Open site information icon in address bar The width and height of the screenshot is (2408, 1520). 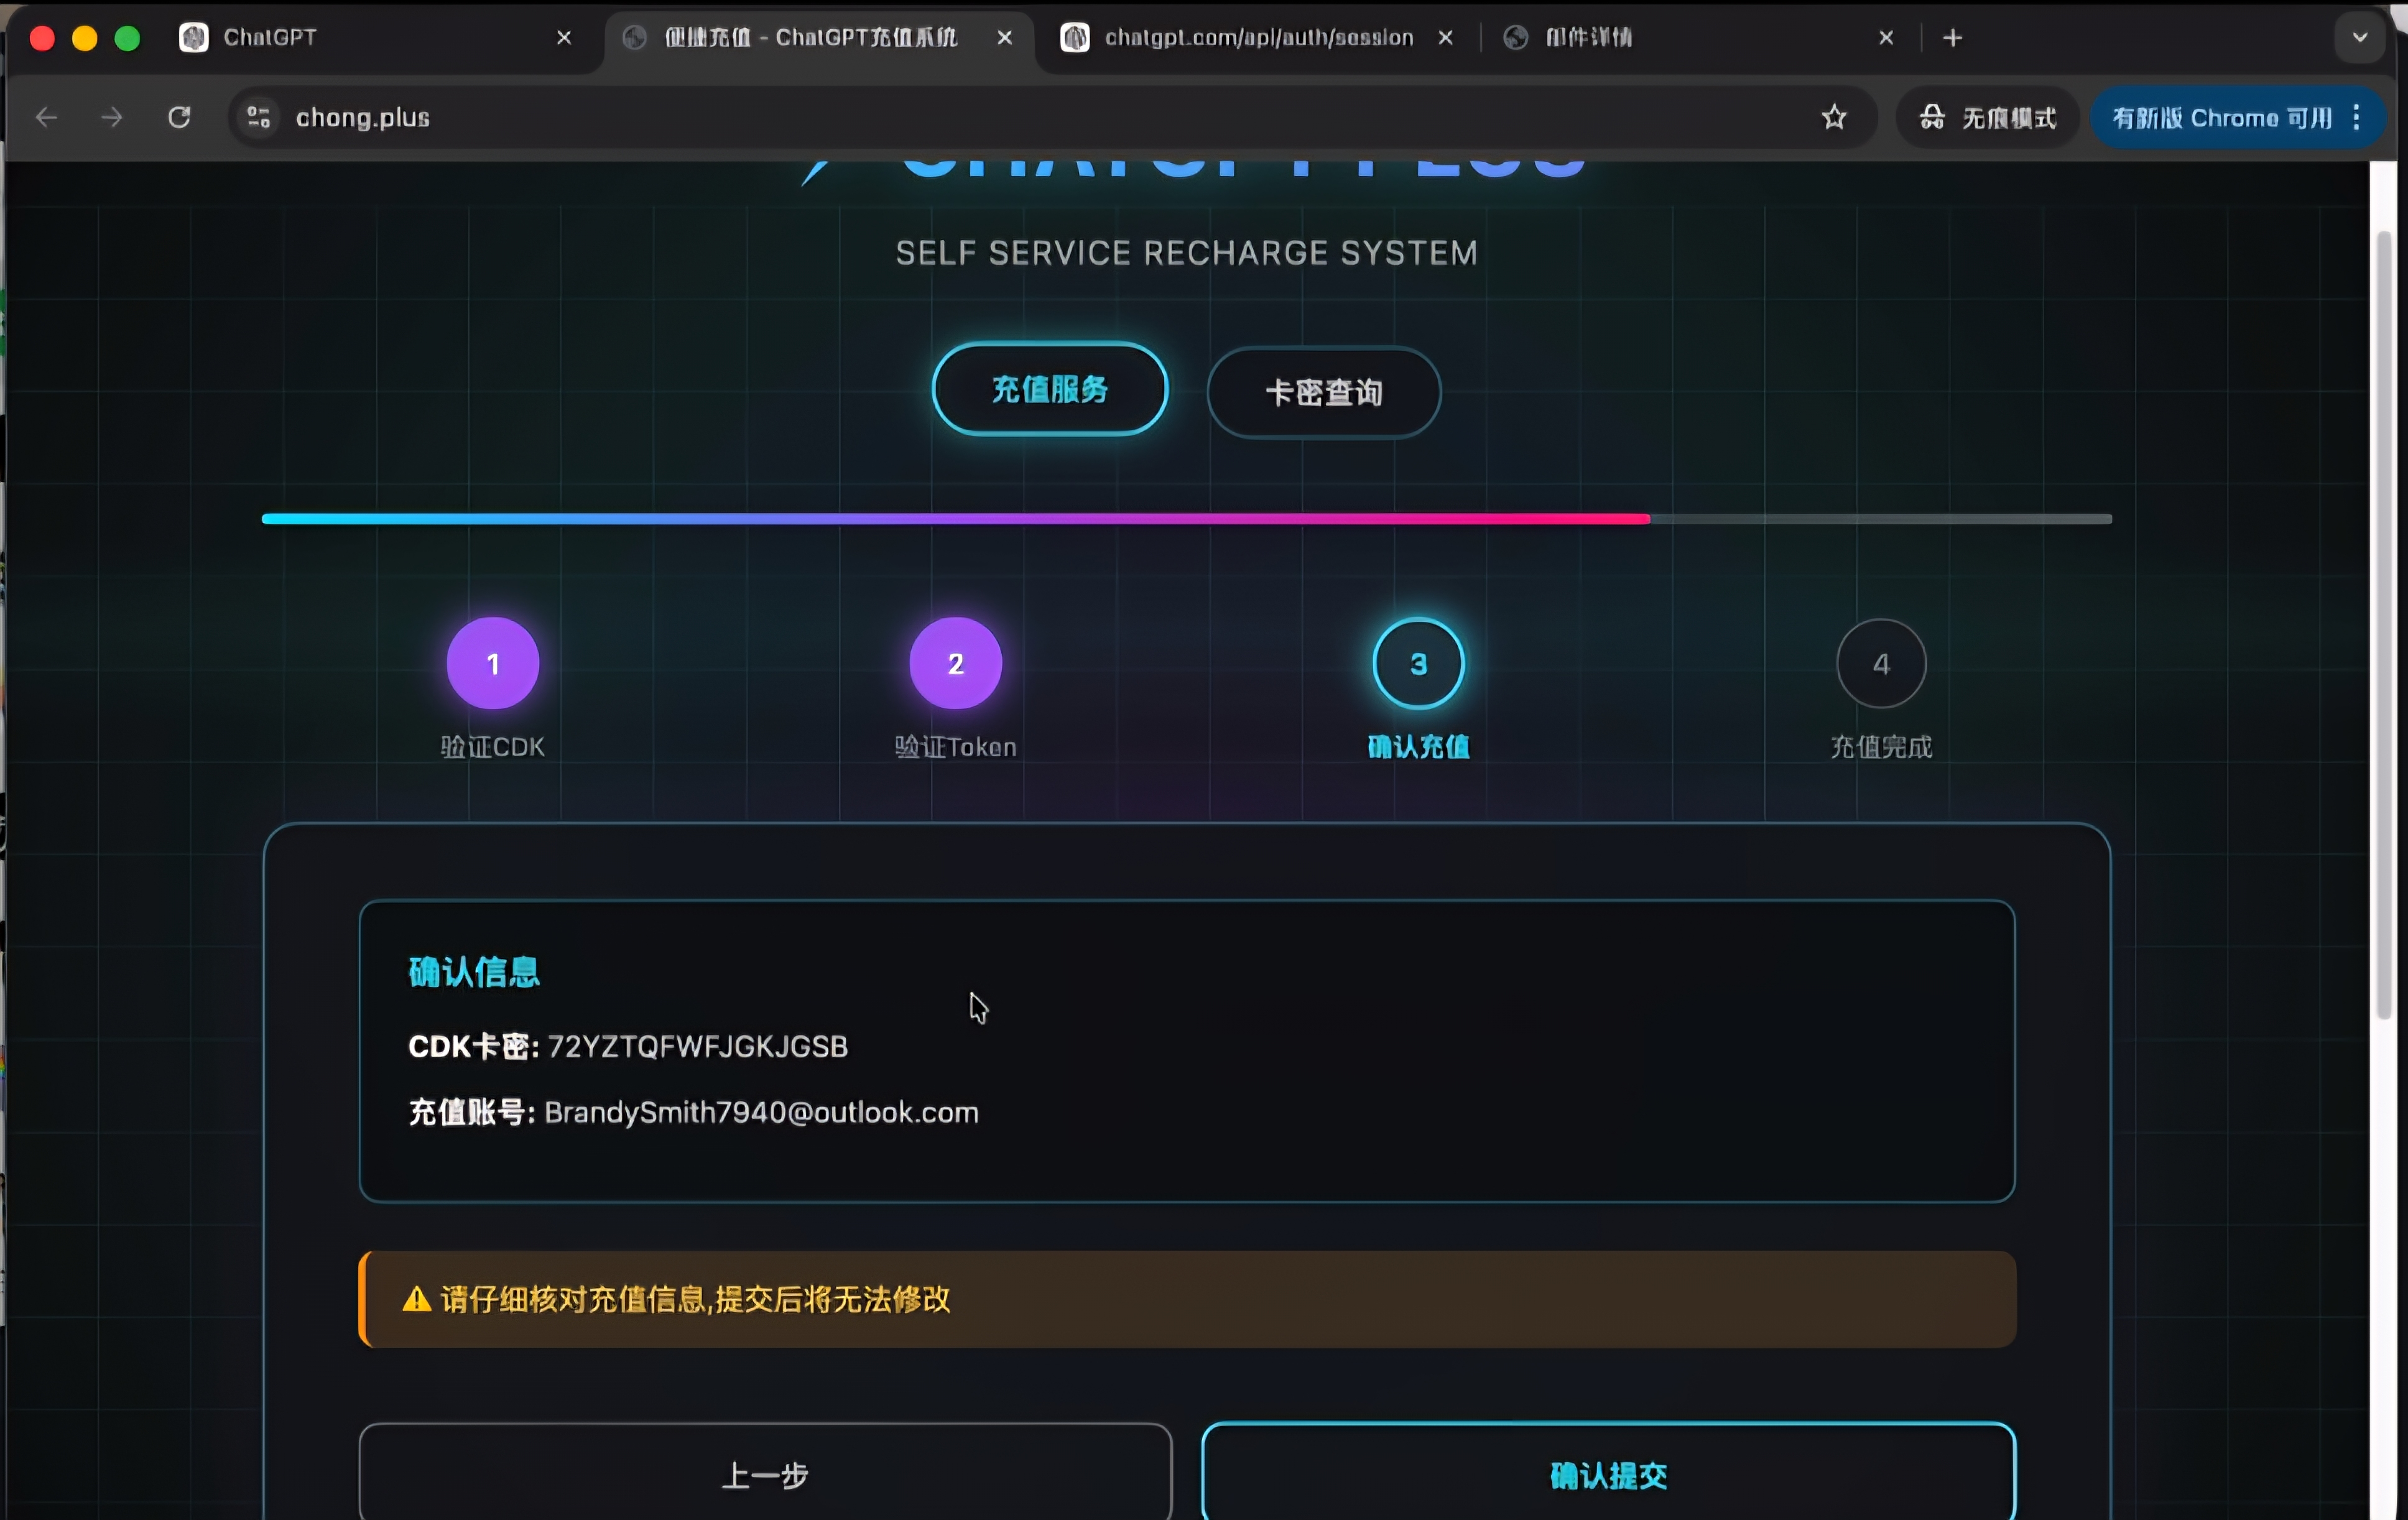click(259, 118)
